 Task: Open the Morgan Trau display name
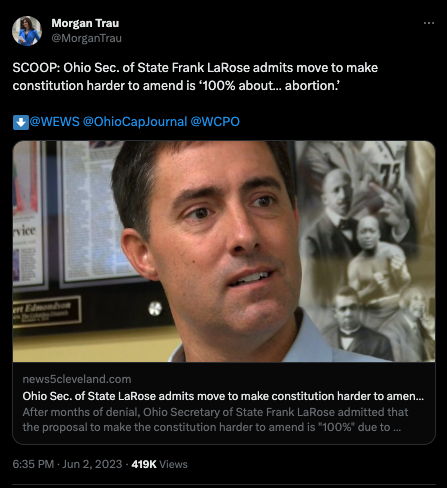tap(85, 23)
